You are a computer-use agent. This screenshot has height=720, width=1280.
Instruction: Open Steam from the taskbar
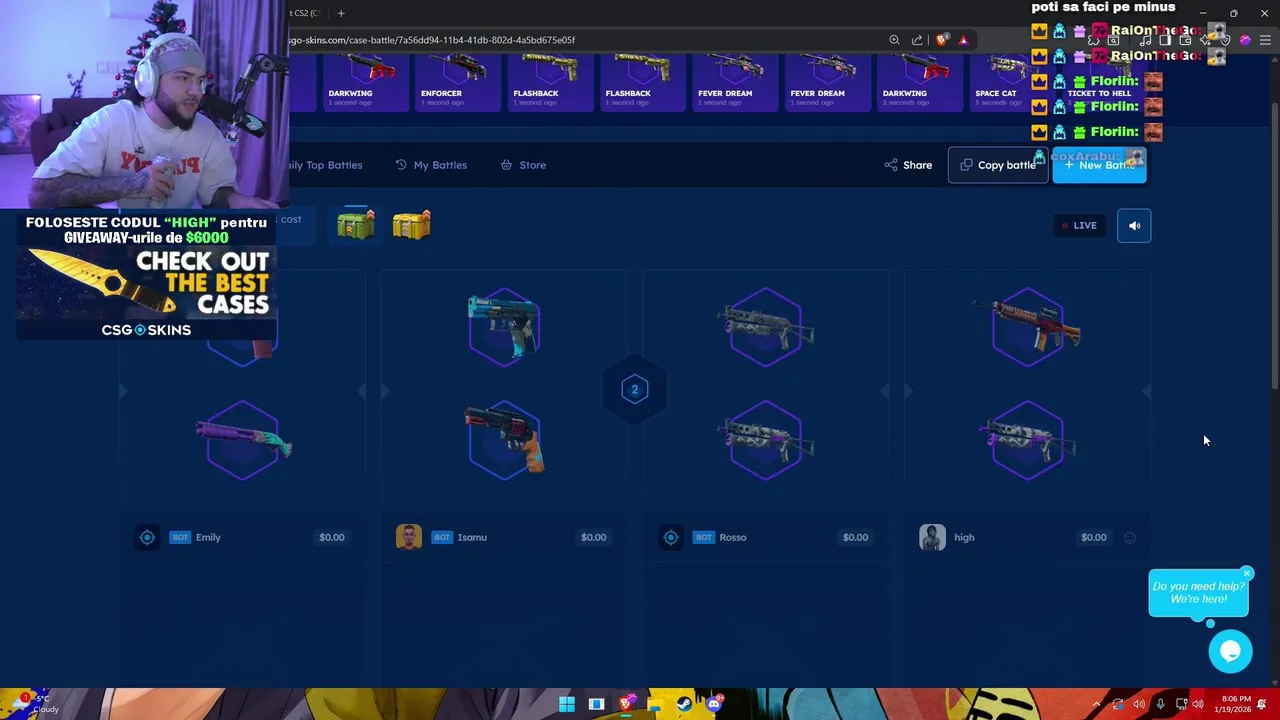click(x=684, y=704)
